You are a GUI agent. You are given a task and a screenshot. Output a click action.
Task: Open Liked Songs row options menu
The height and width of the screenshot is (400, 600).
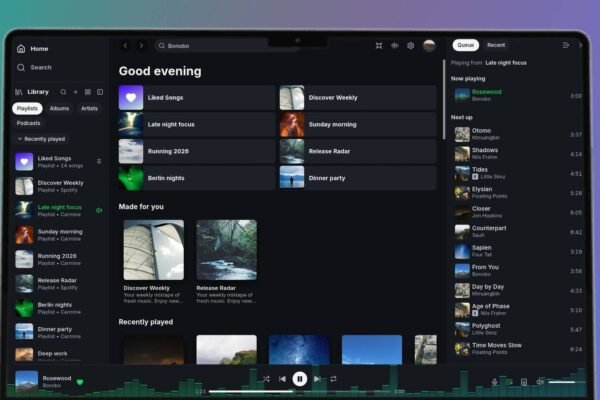click(99, 162)
